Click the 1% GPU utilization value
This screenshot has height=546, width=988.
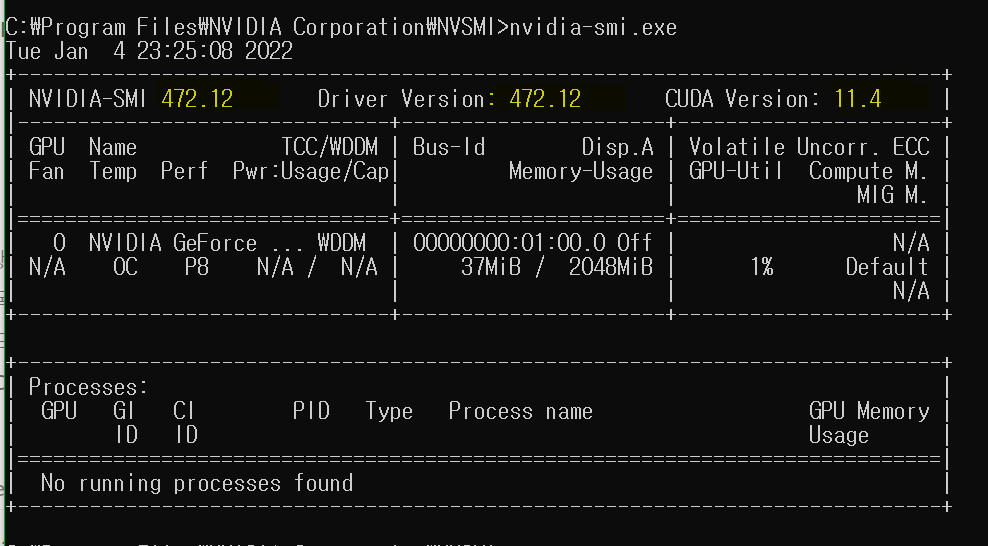coord(761,267)
